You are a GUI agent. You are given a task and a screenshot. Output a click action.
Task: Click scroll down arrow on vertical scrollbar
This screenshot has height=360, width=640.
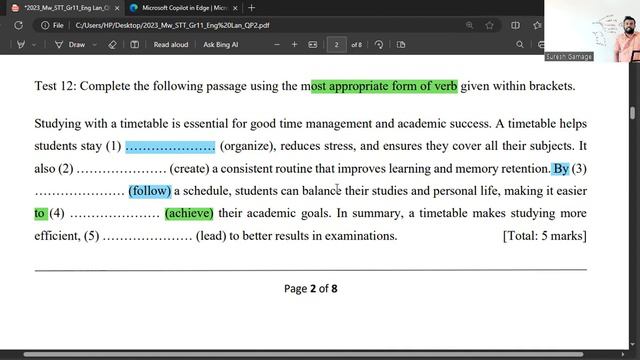click(632, 344)
